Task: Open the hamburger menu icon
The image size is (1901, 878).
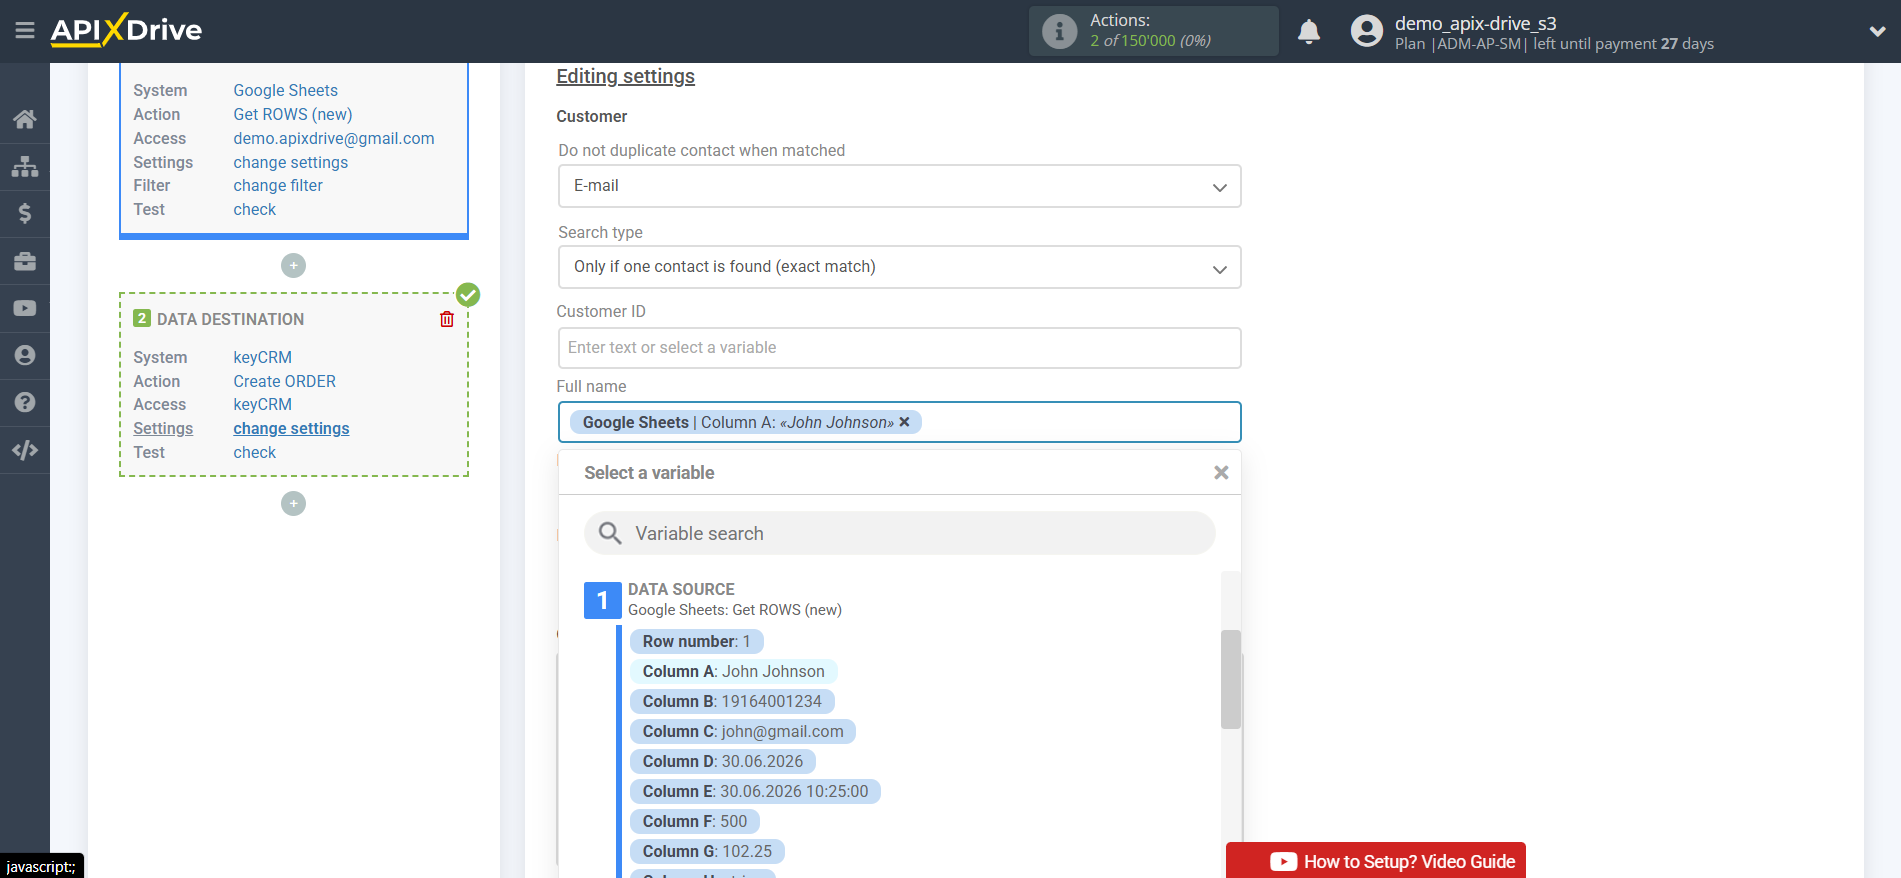Action: point(25,31)
